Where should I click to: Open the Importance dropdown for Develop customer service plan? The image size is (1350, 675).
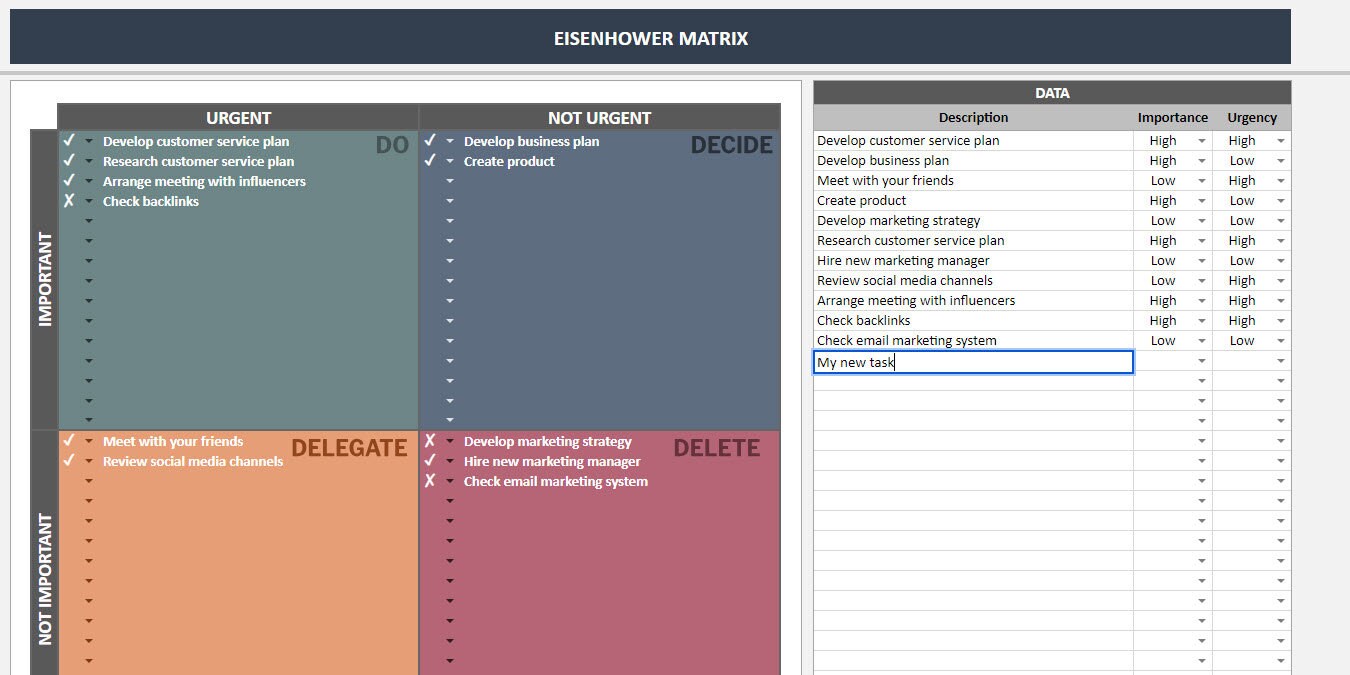click(x=1202, y=140)
